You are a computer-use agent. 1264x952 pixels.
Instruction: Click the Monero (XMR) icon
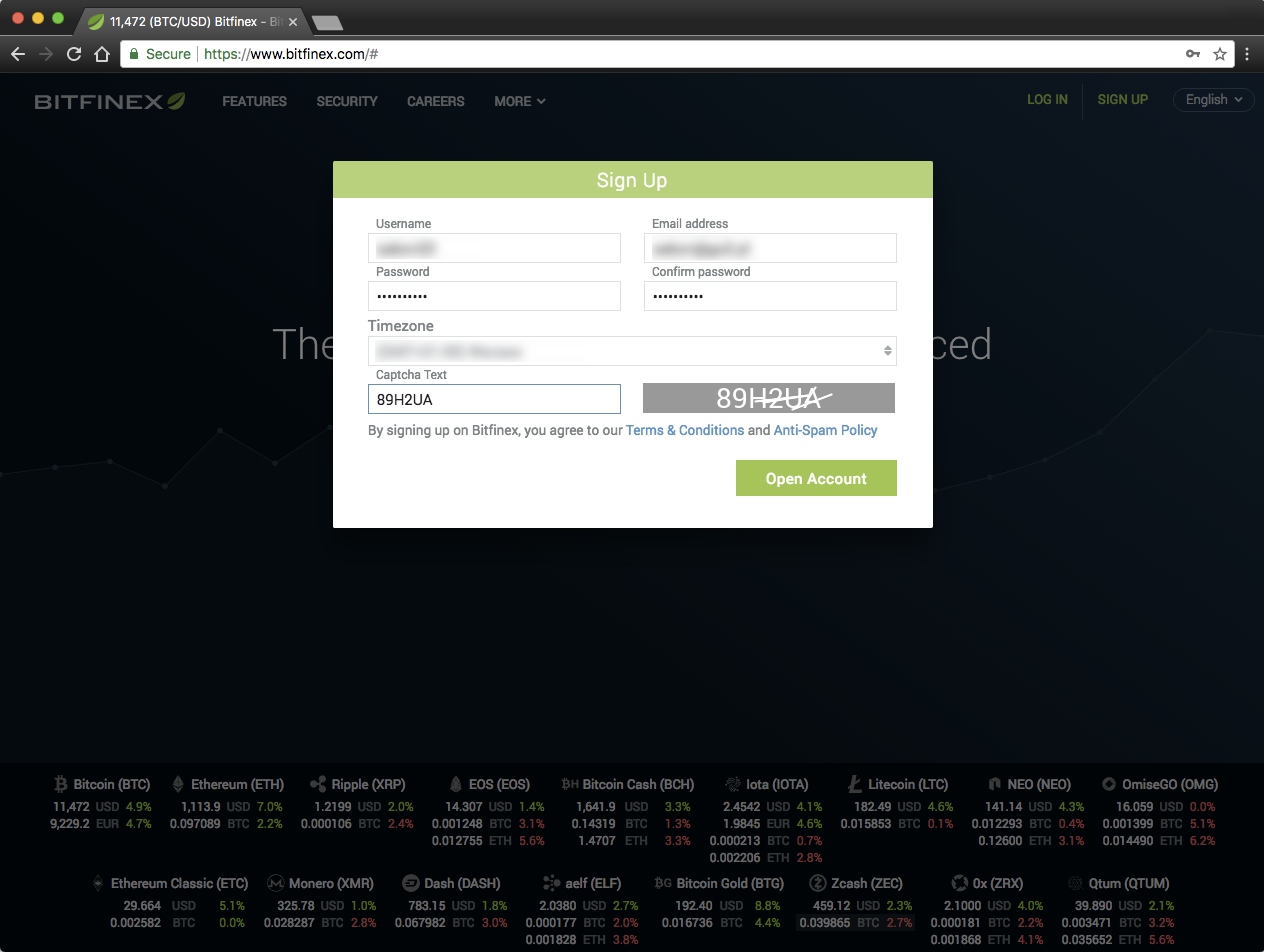pyautogui.click(x=276, y=883)
